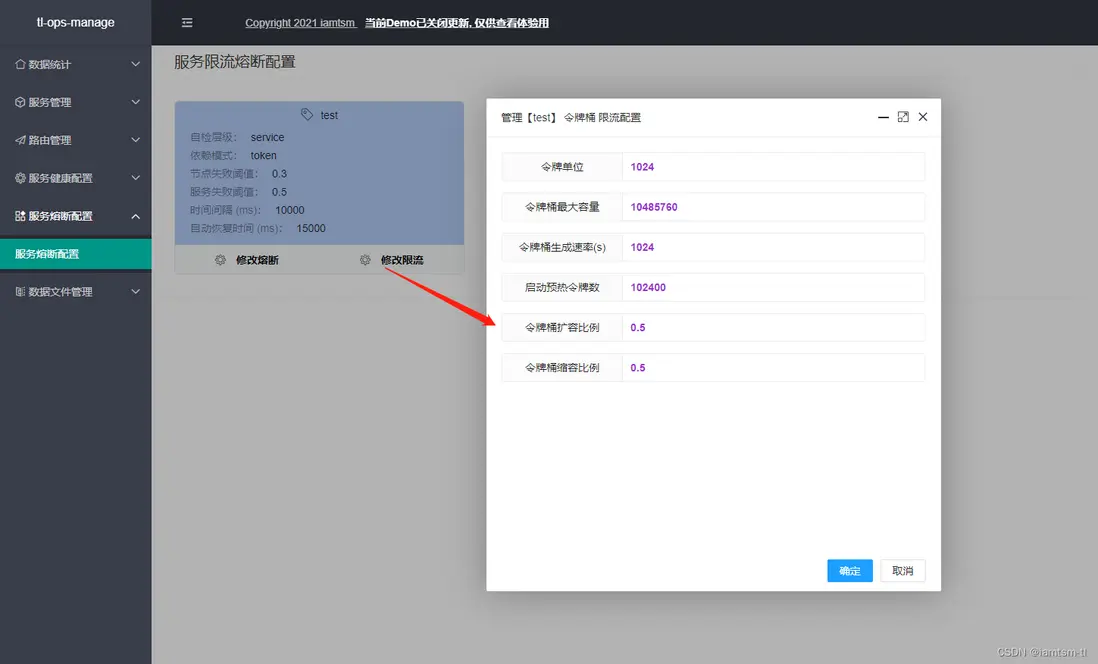Click the 令牌桶最大容量 field label

tap(562, 207)
